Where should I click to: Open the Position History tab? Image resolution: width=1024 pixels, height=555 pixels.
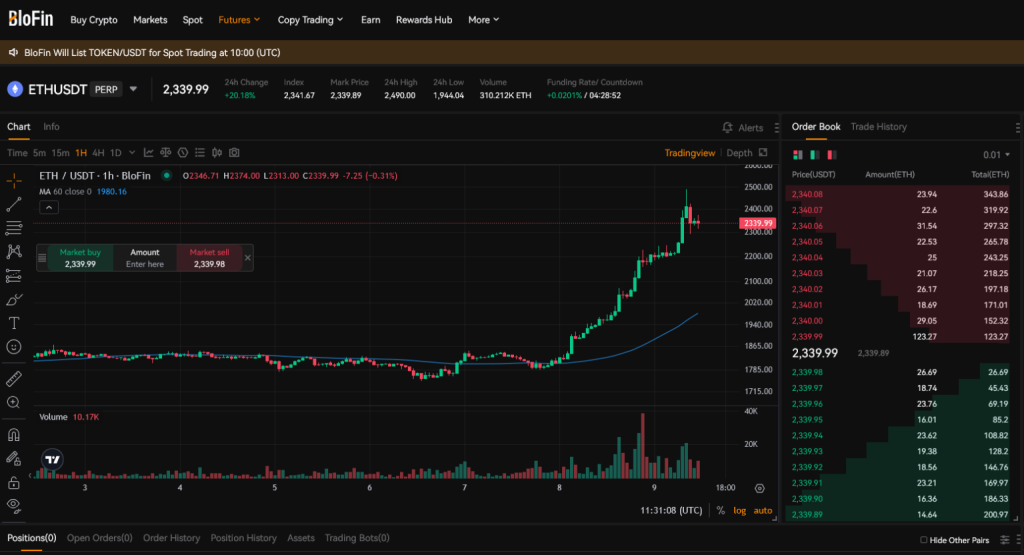coord(244,538)
